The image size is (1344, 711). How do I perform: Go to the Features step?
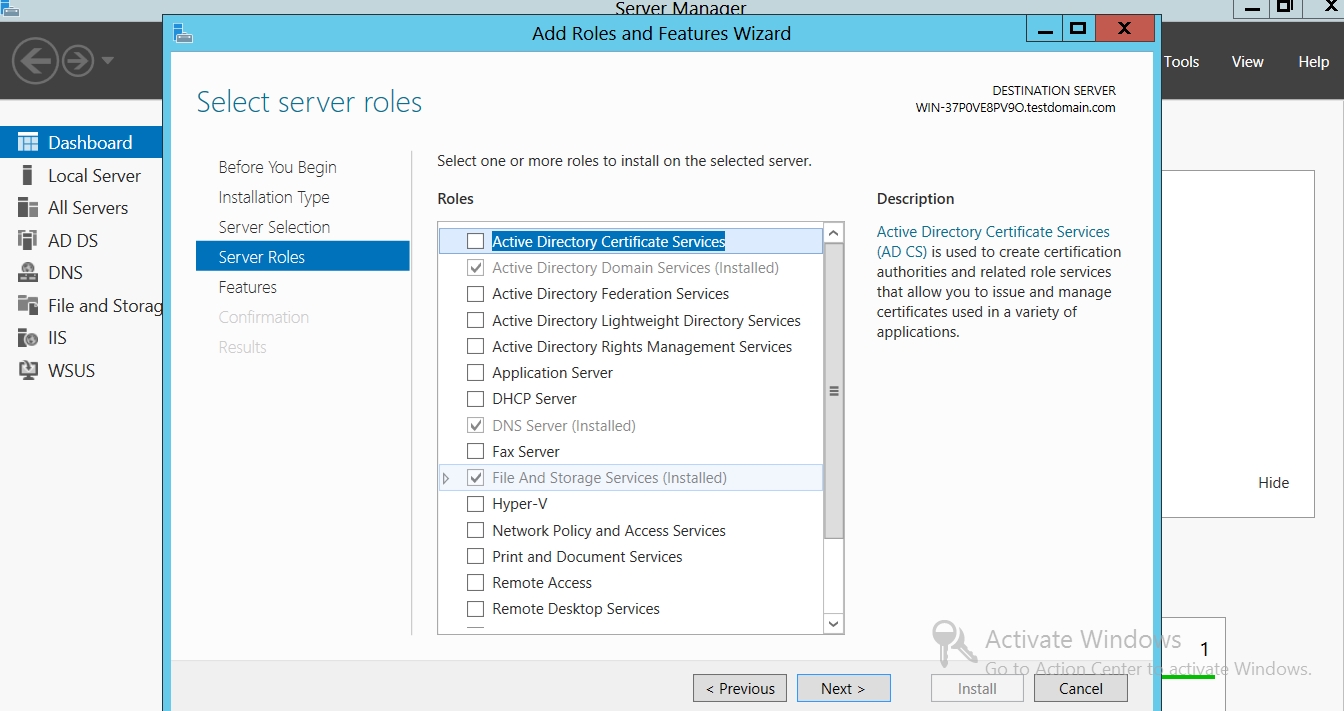tap(248, 287)
